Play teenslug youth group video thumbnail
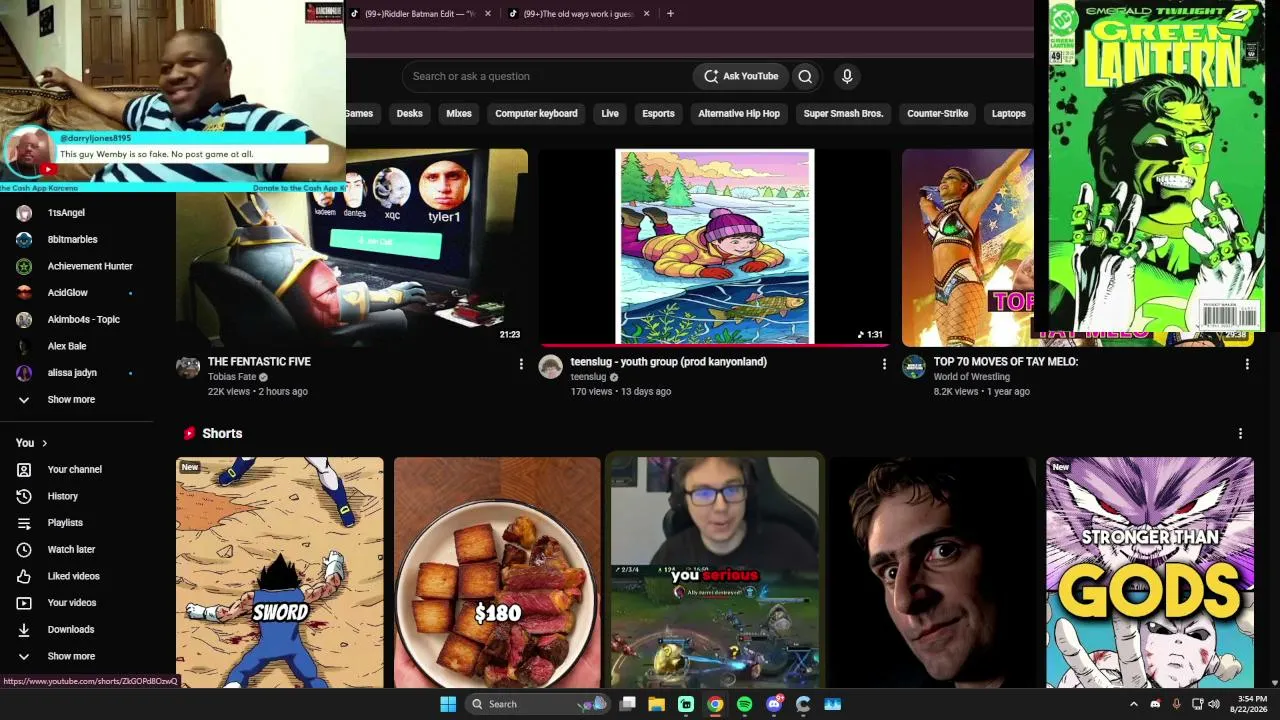Viewport: 1280px width, 720px height. (714, 248)
